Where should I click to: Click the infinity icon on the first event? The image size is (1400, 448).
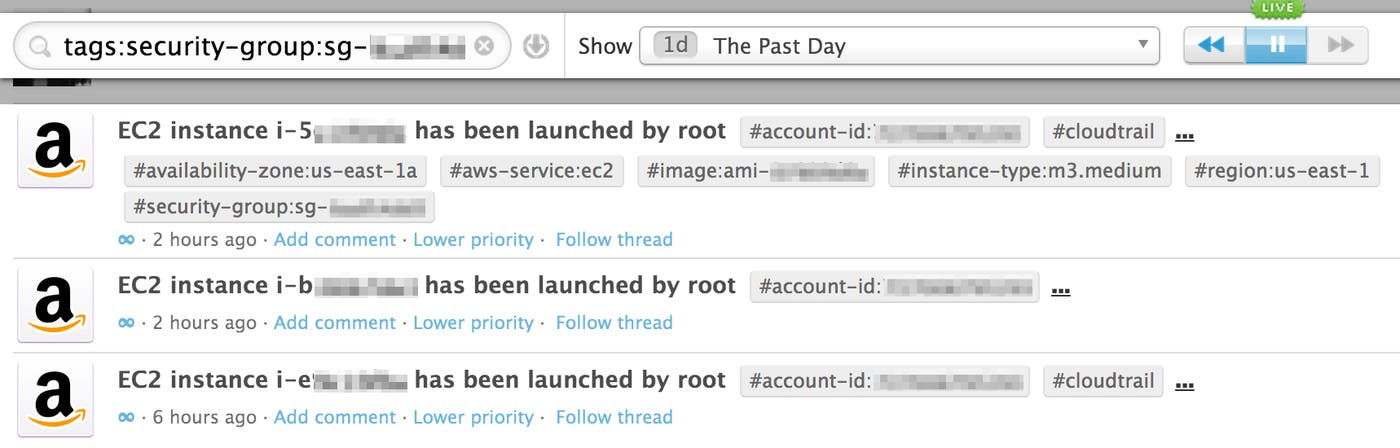tap(126, 240)
